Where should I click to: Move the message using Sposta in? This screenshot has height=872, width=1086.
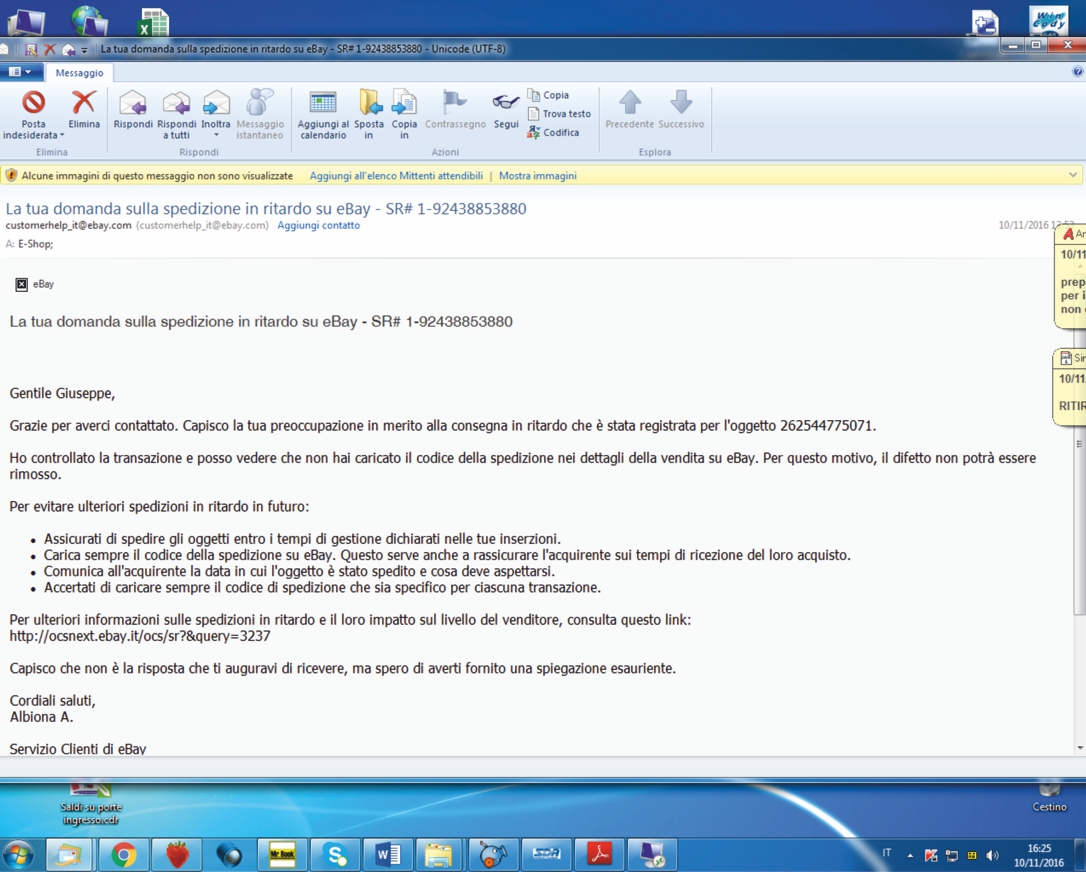[x=368, y=114]
